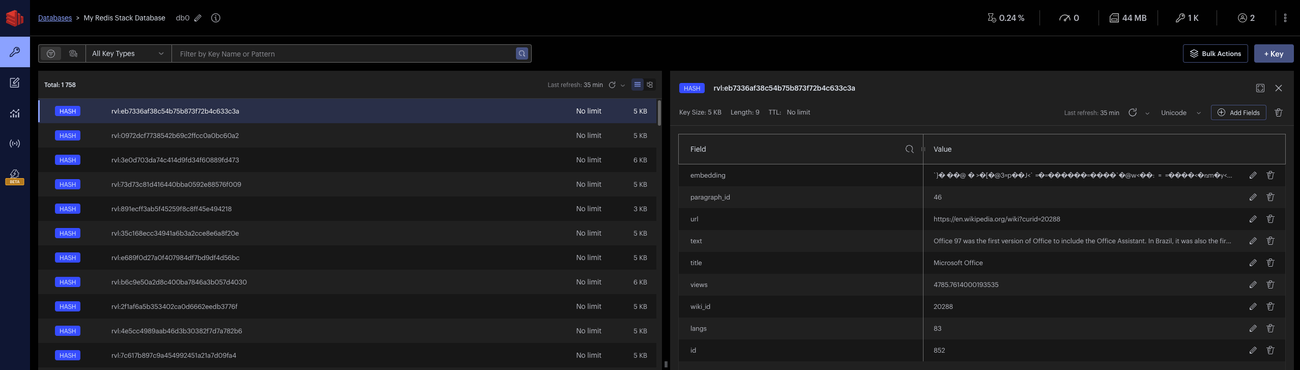
Task: Open the Pub/Sub sidebar icon
Action: [x=14, y=143]
